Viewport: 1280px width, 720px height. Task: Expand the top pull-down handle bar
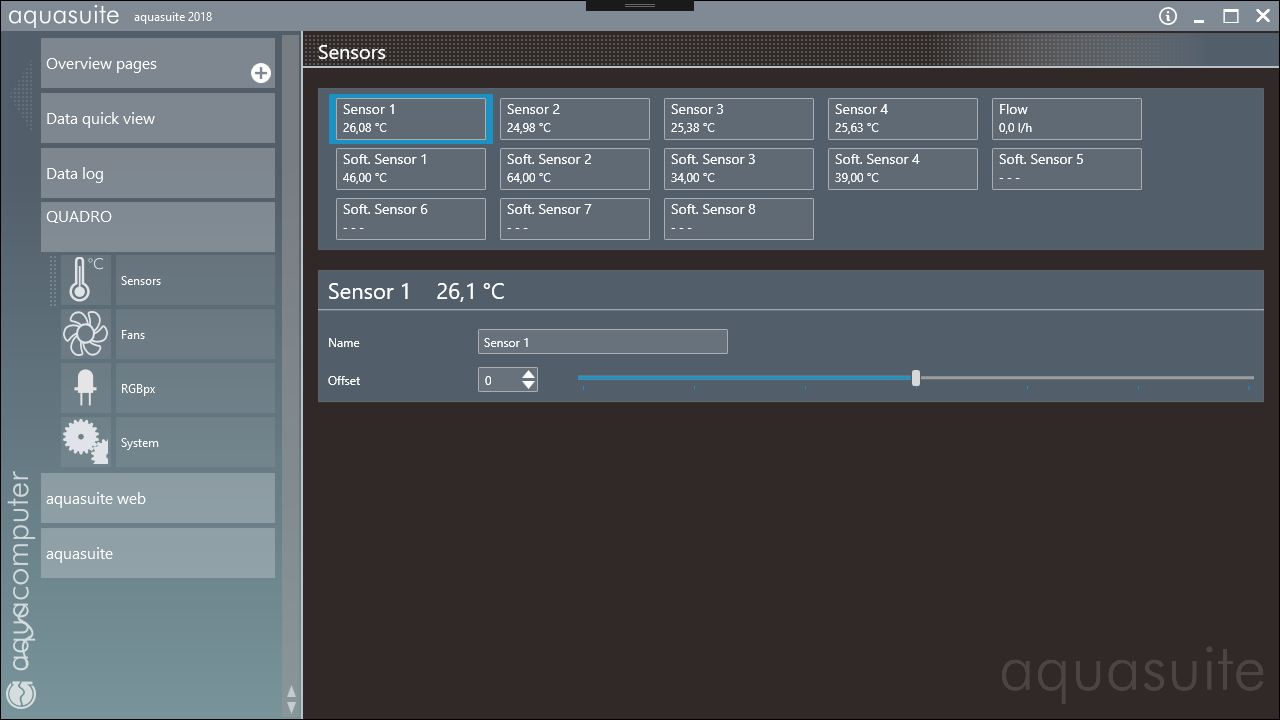click(x=640, y=6)
